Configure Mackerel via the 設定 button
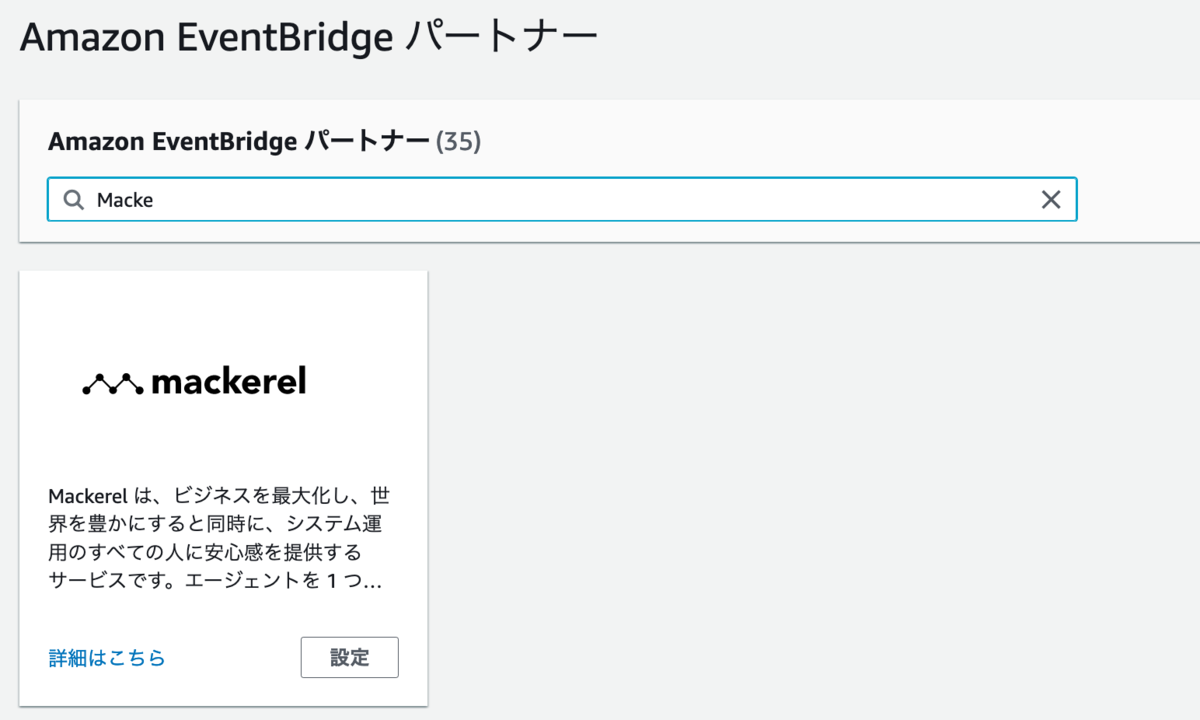The image size is (1200, 720). coord(349,657)
